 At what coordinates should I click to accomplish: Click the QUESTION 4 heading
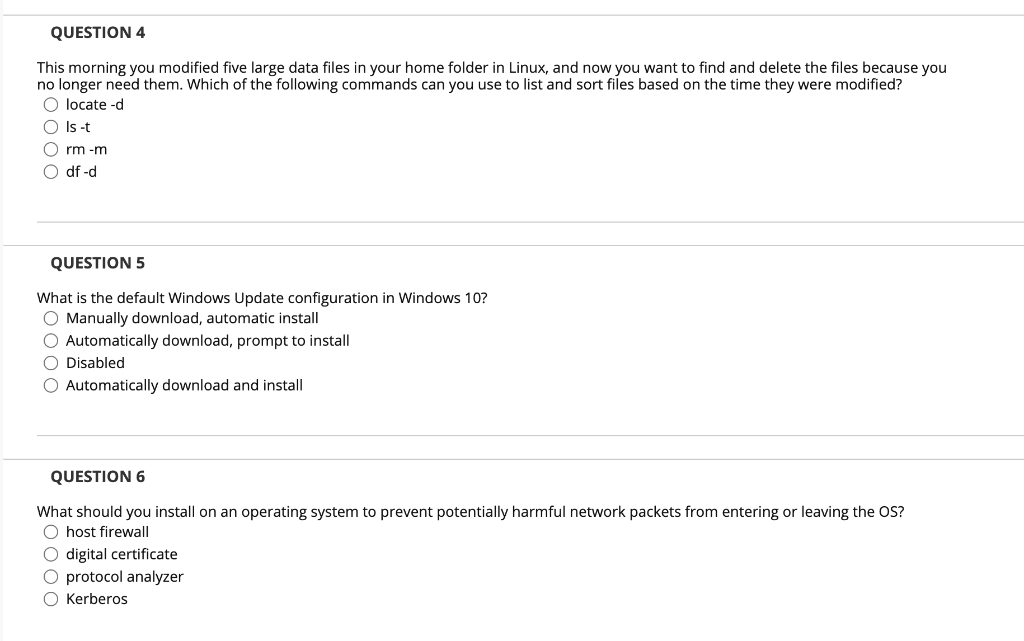point(98,33)
